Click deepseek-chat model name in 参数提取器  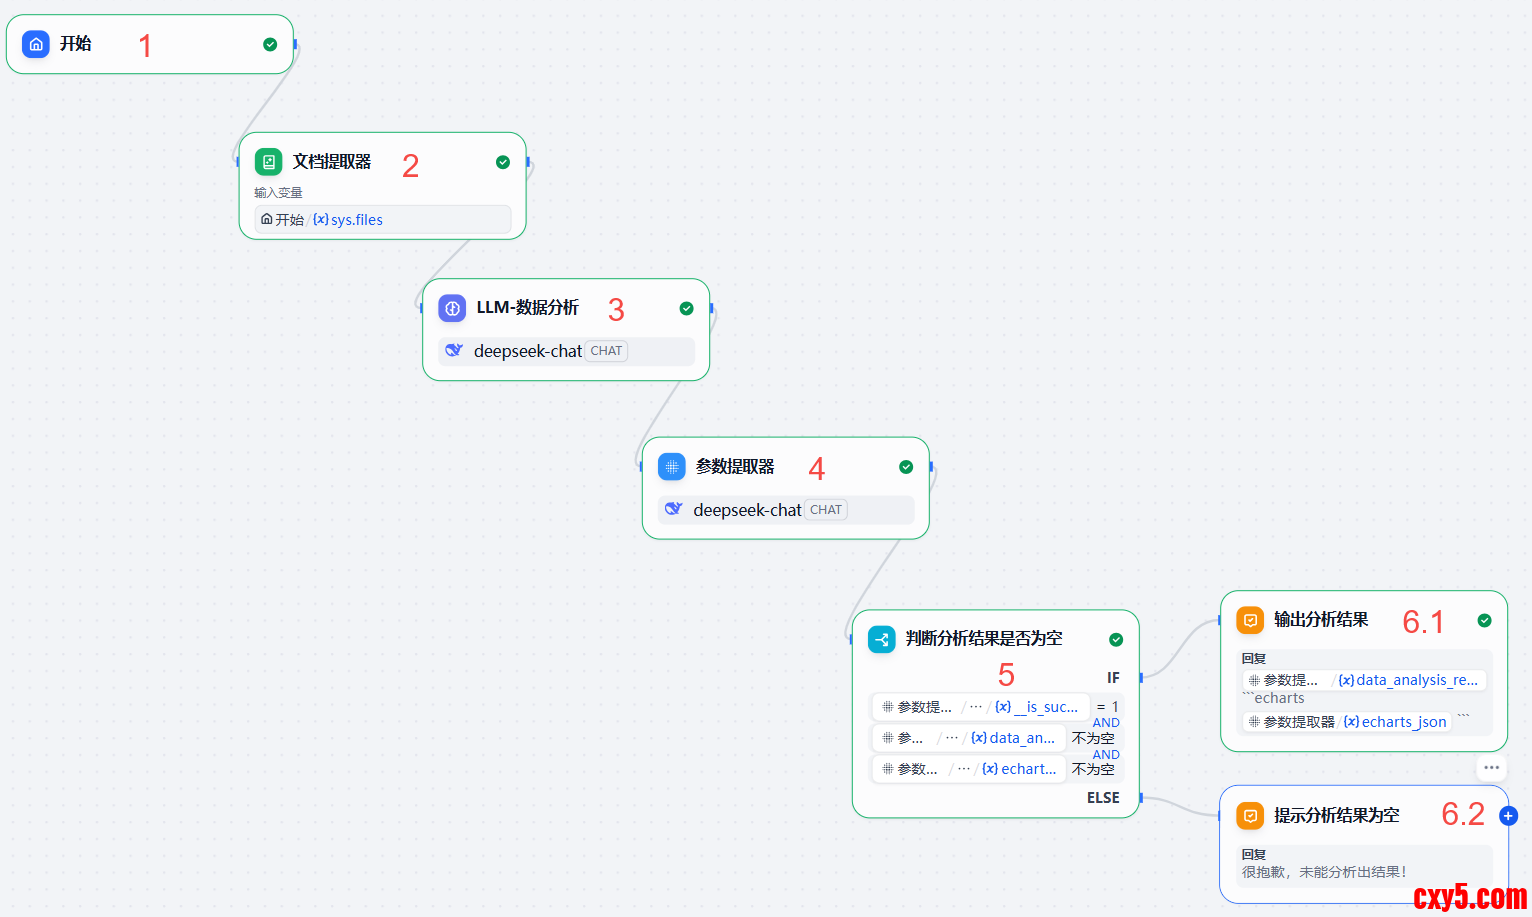(747, 510)
